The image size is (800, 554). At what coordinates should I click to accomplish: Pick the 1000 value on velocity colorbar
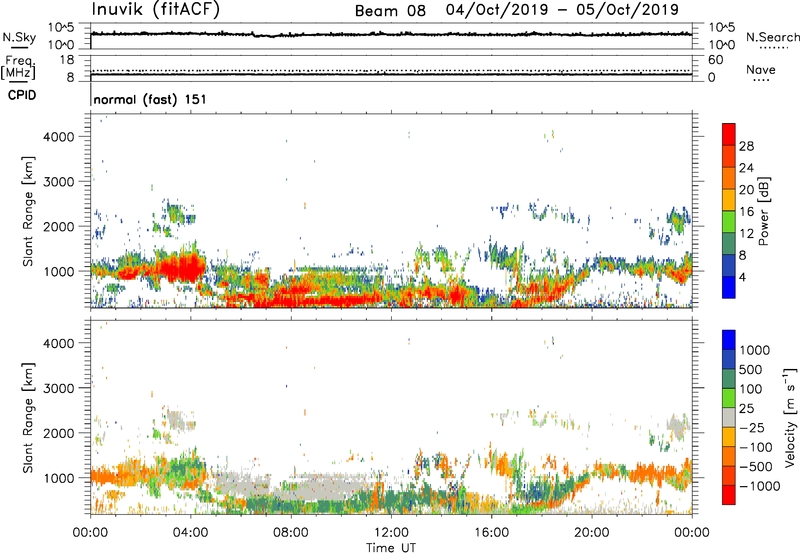click(754, 350)
